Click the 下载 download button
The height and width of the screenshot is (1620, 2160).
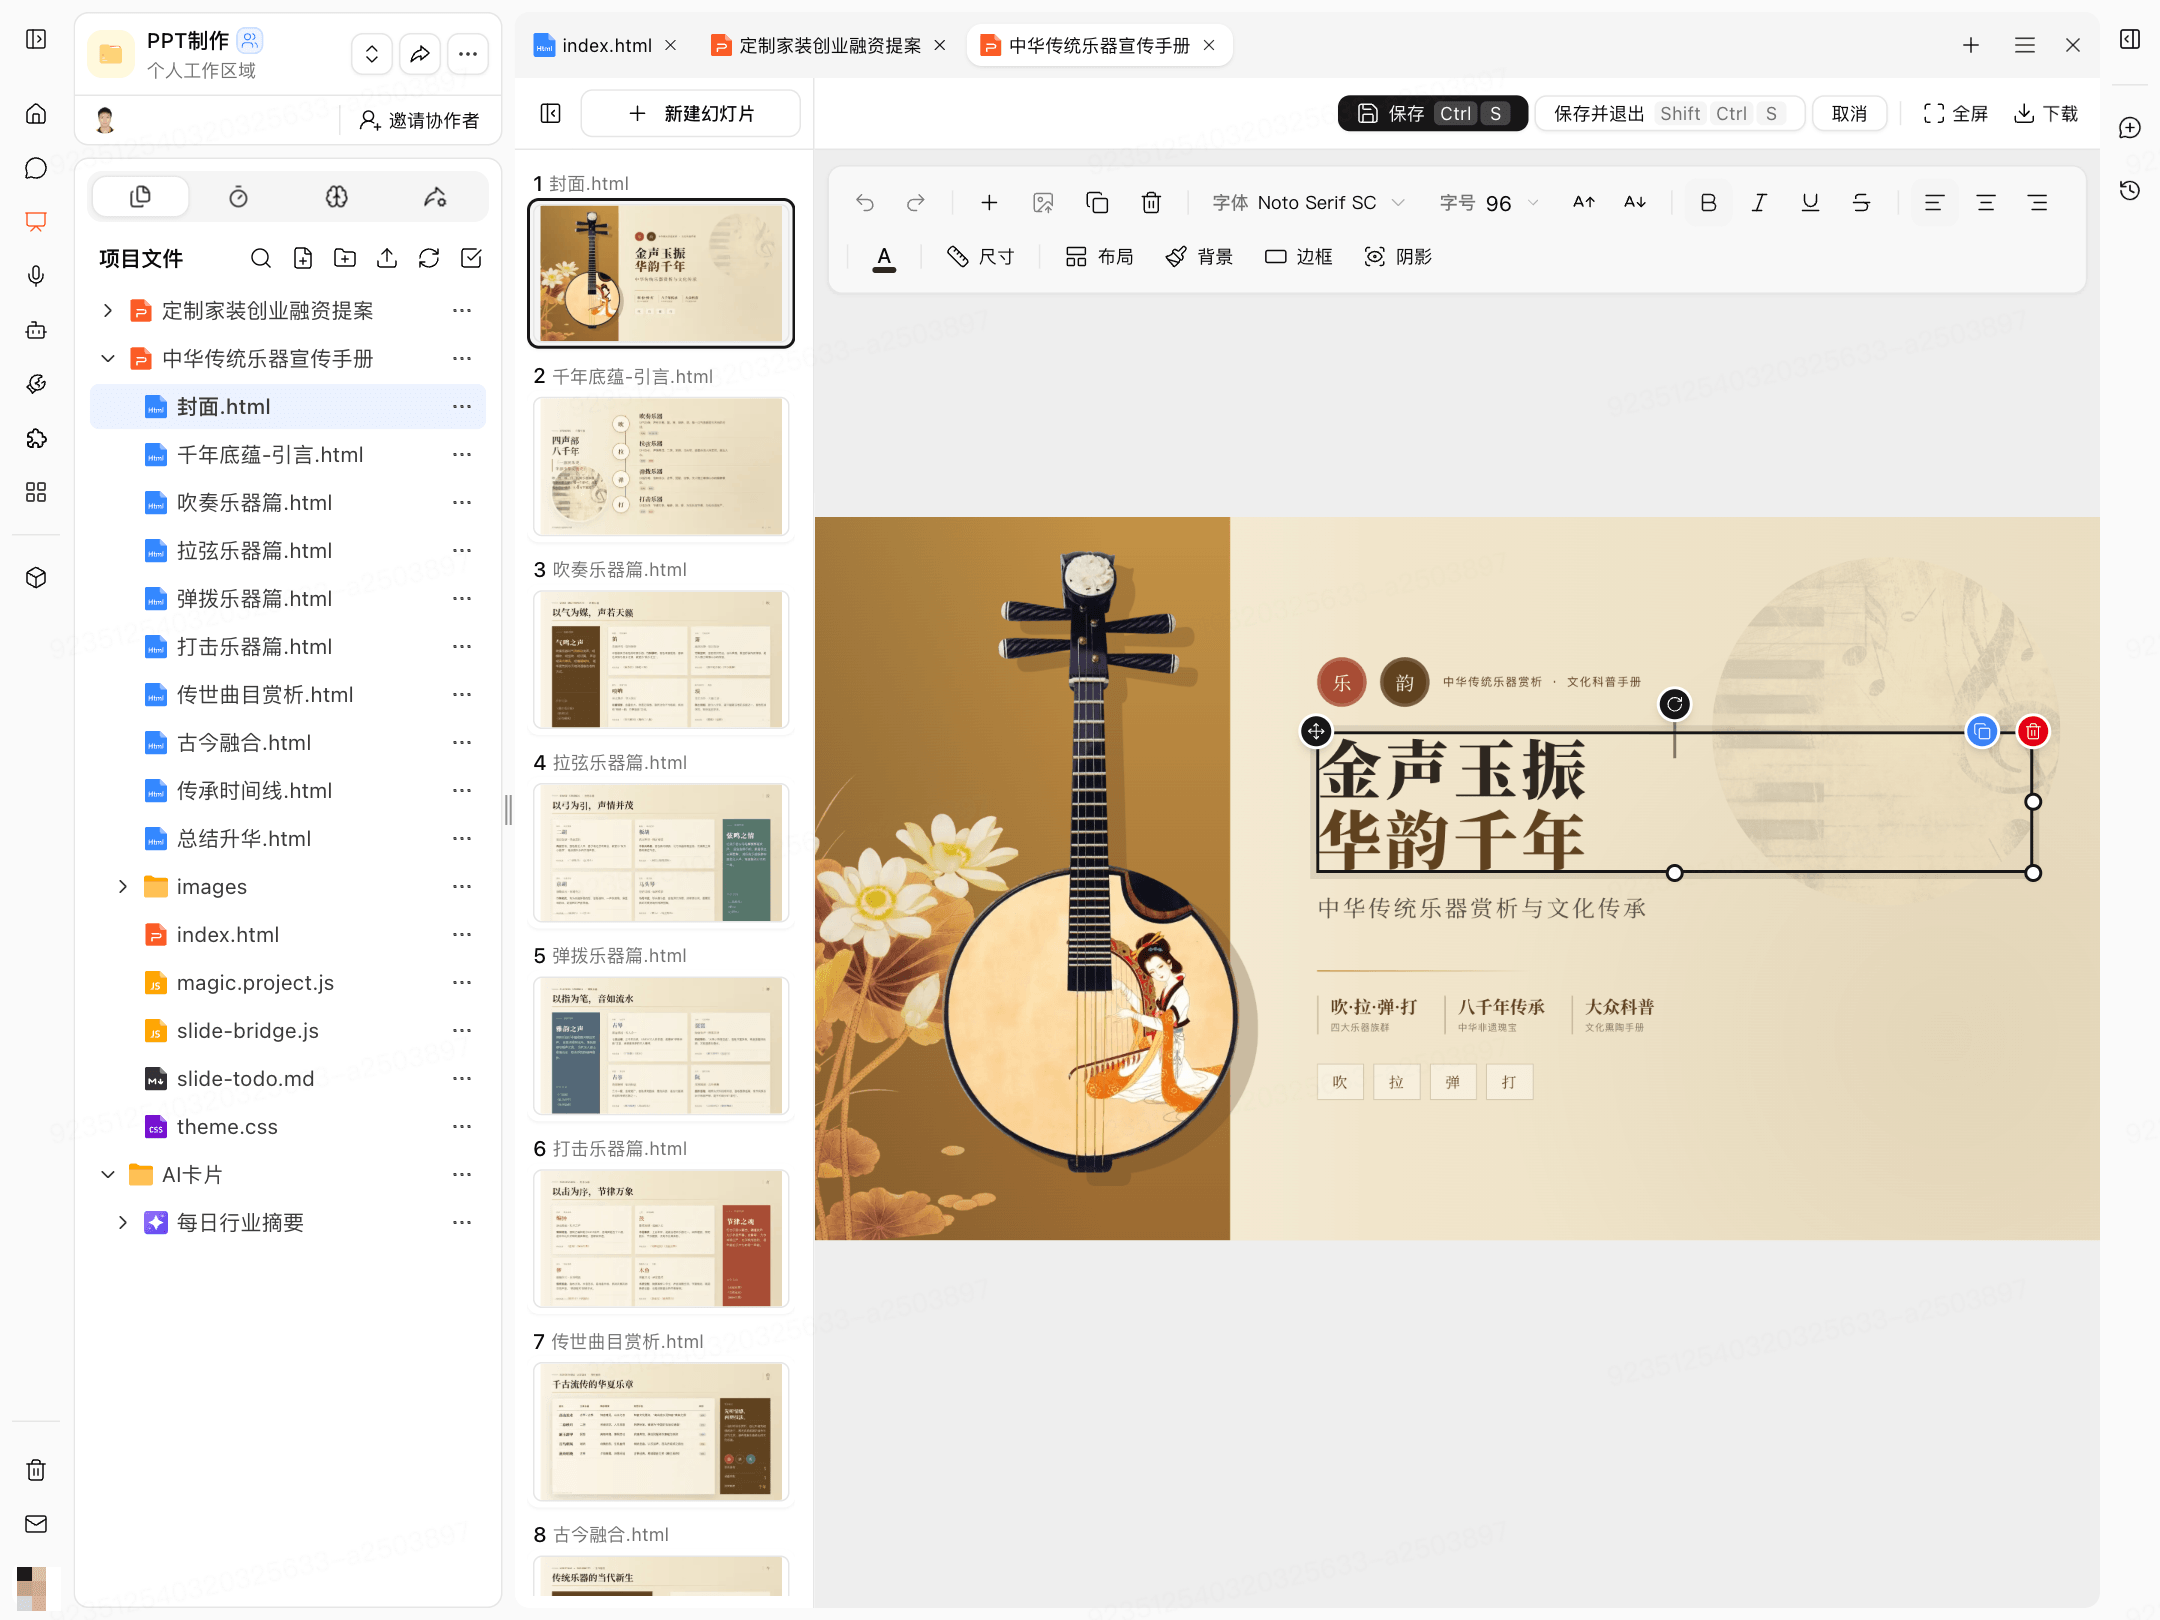point(2046,113)
